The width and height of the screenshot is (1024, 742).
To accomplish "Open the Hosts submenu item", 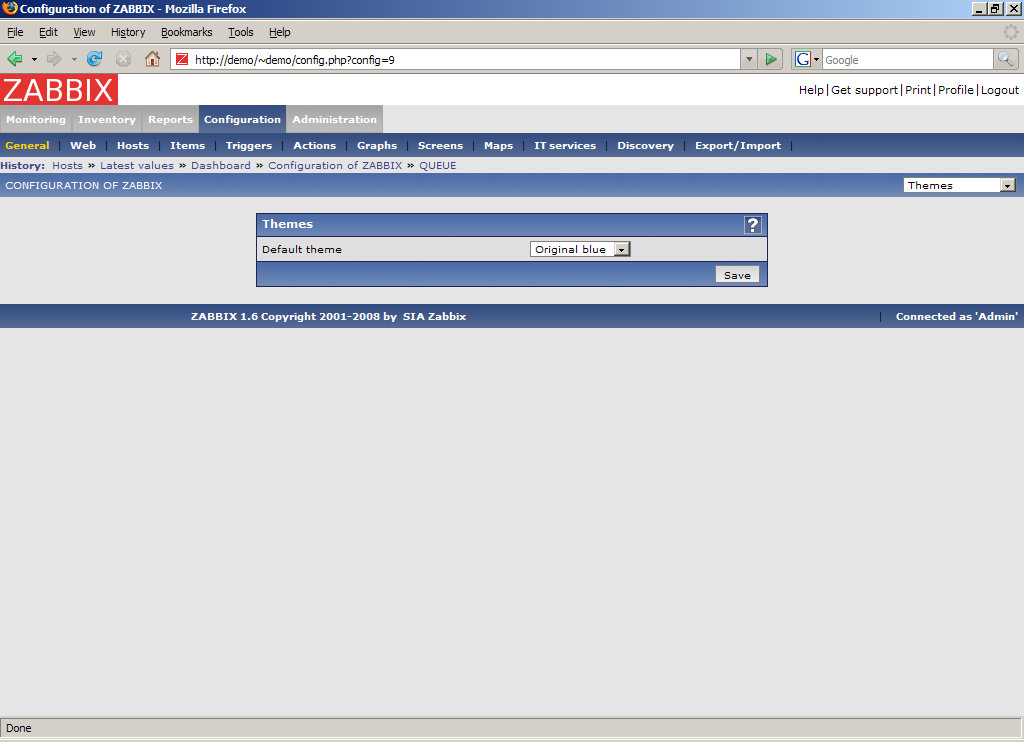I will (133, 146).
